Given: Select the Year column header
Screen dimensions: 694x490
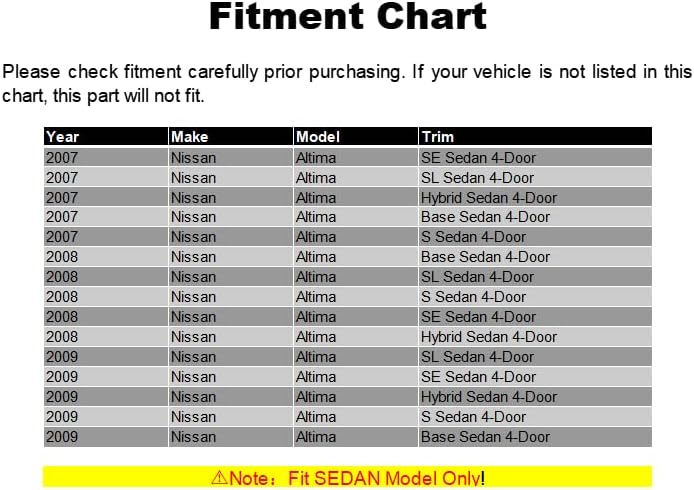Looking at the screenshot, I should click(x=106, y=136).
